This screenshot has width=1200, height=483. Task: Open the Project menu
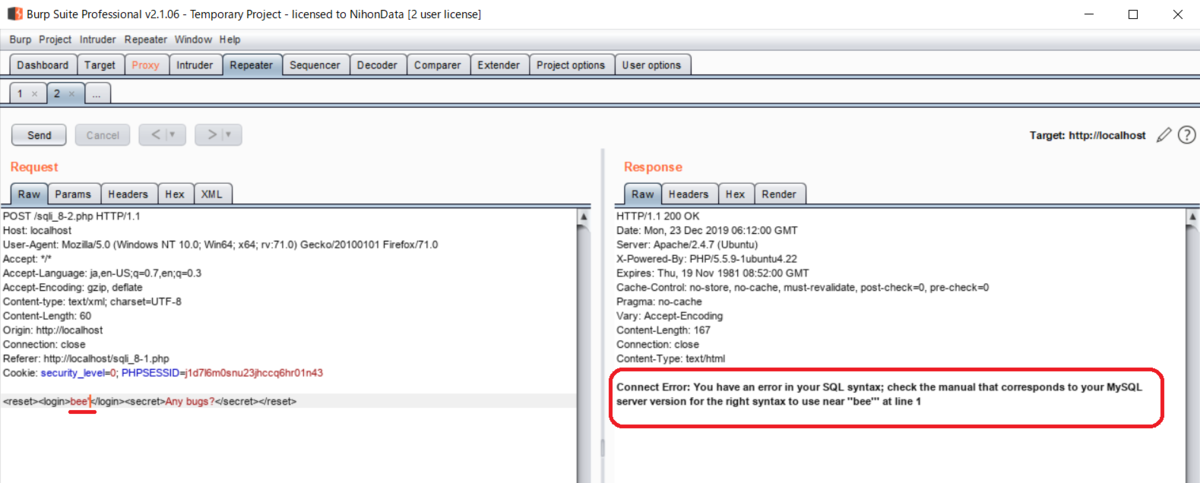[56, 40]
